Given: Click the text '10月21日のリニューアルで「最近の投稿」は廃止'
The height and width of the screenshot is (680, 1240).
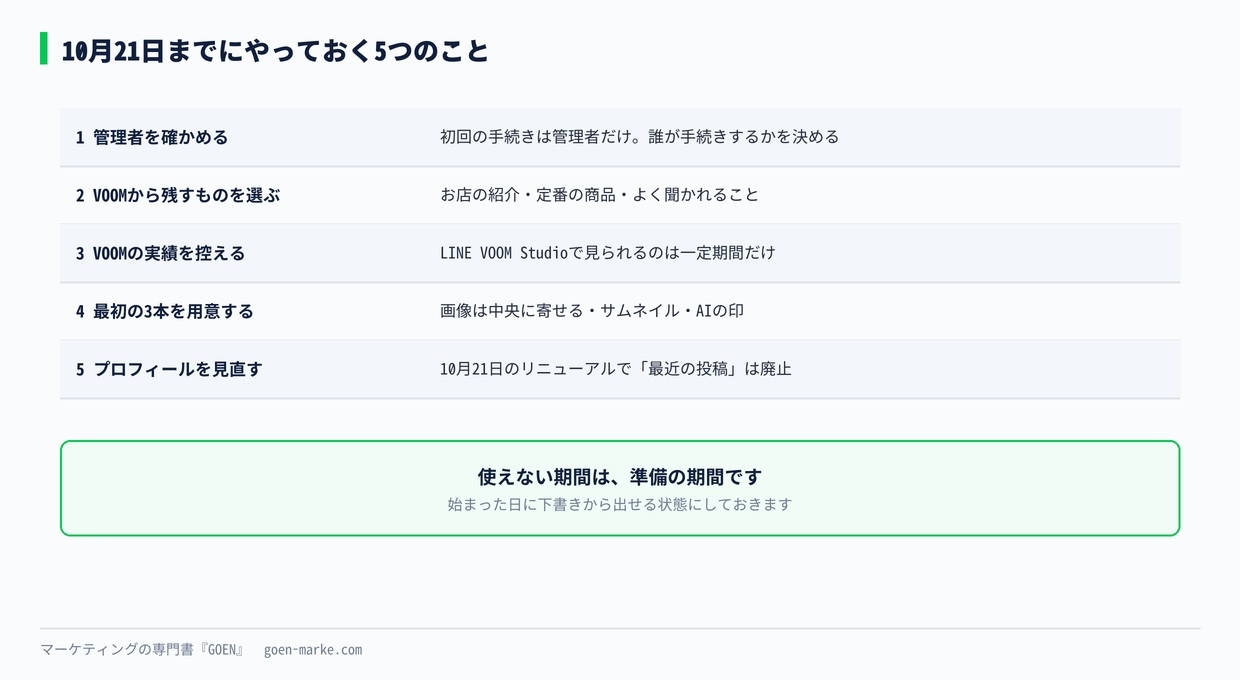Looking at the screenshot, I should 616,369.
